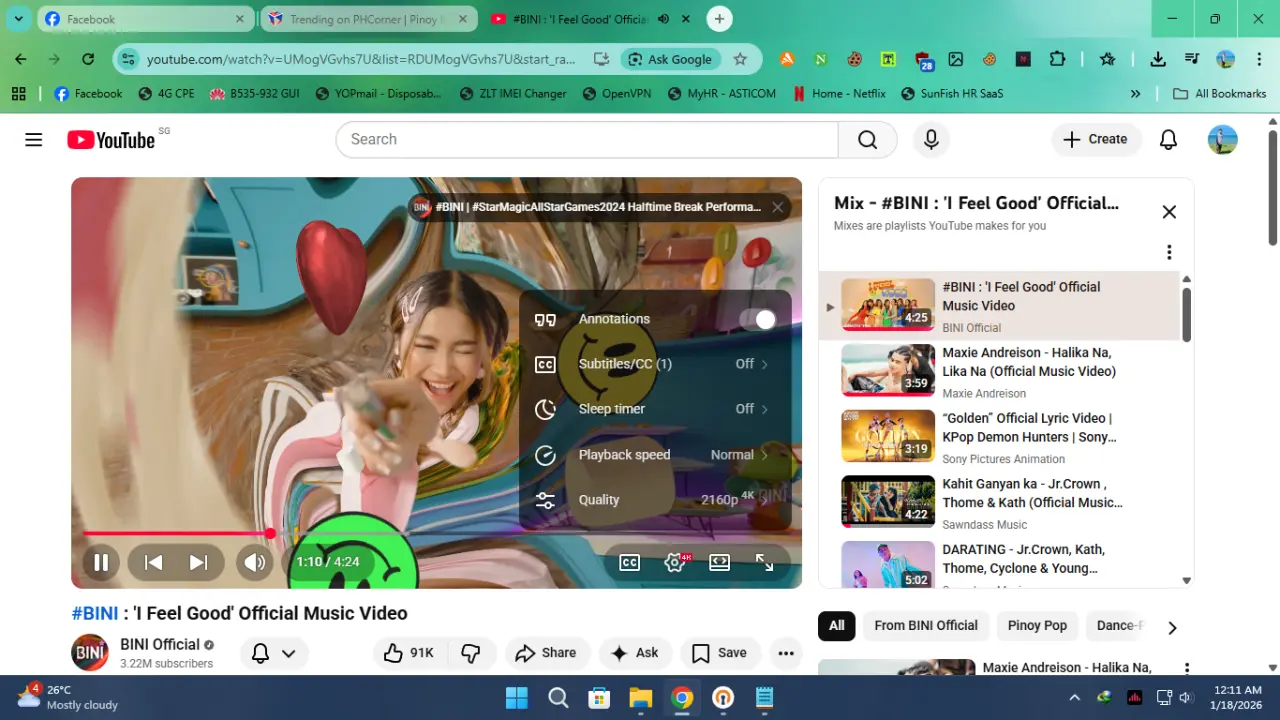
Task: Skip to the previous video in player
Action: pyautogui.click(x=153, y=562)
